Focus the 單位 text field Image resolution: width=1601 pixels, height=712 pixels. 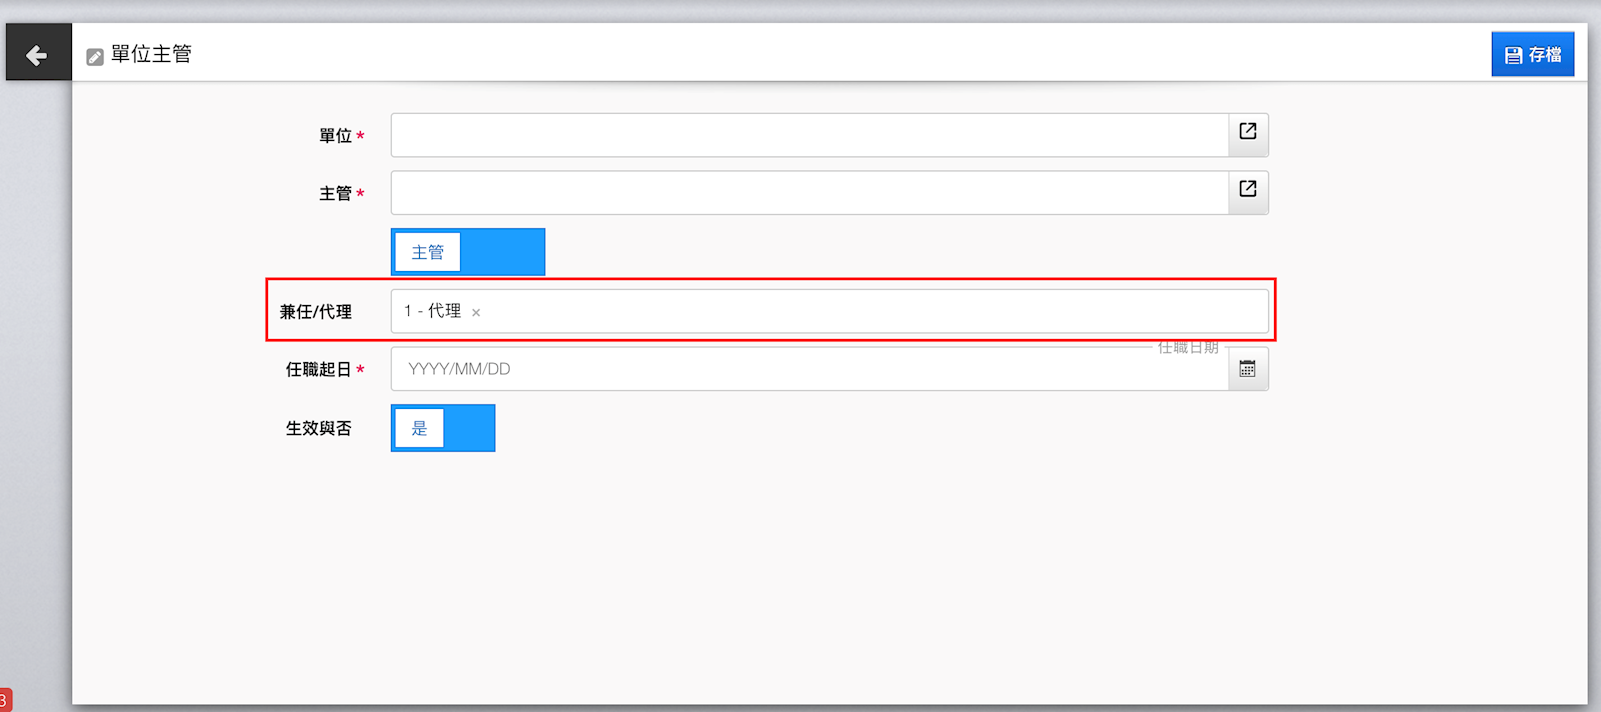(x=808, y=135)
